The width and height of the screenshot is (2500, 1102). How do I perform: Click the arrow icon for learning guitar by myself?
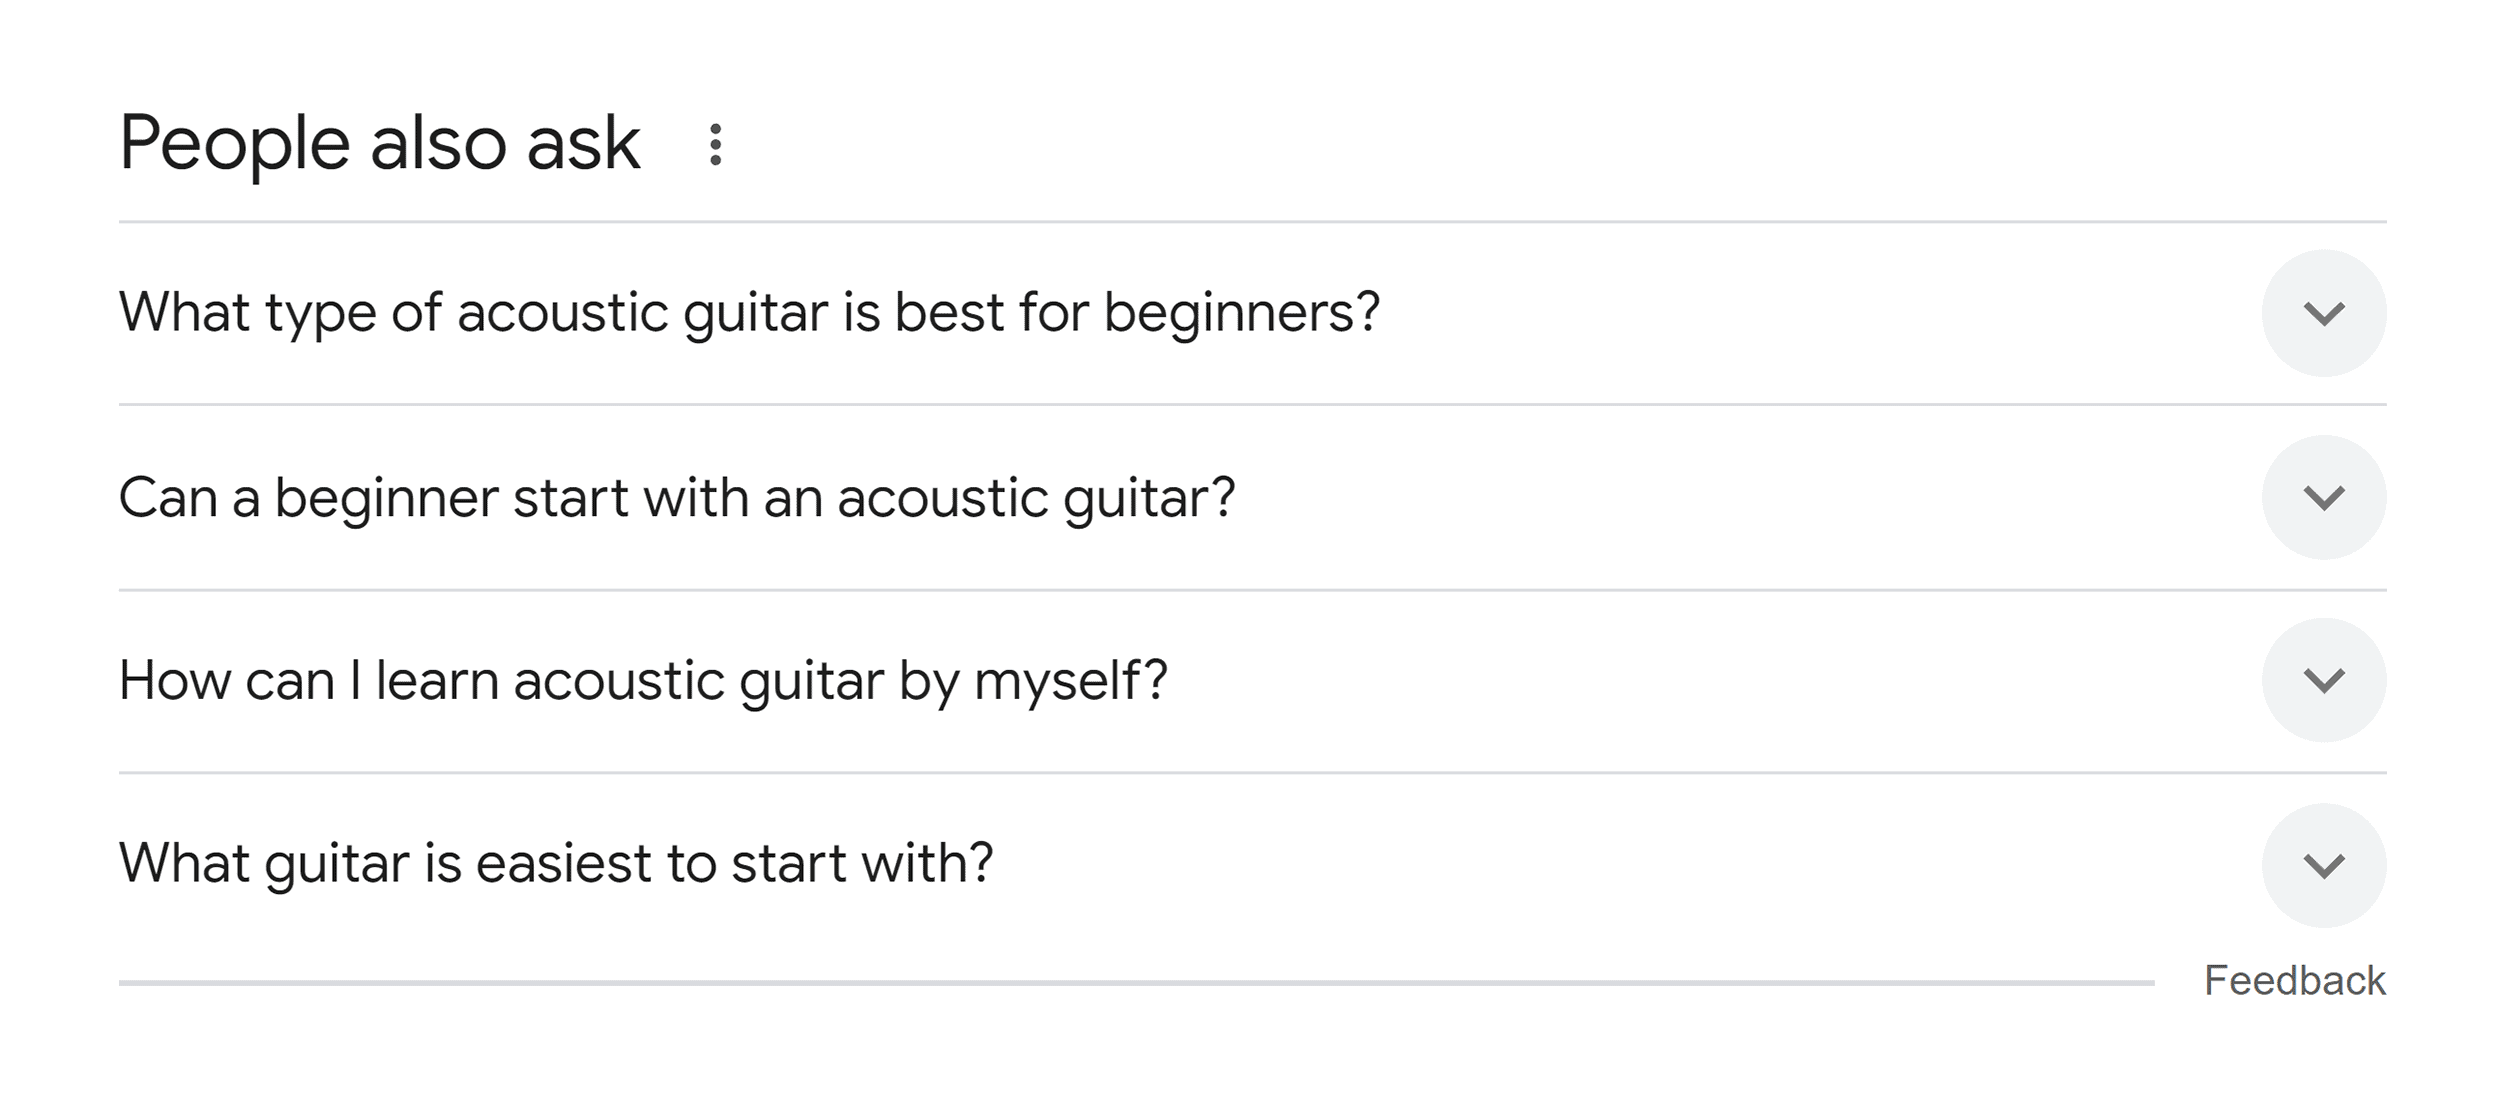click(2325, 680)
